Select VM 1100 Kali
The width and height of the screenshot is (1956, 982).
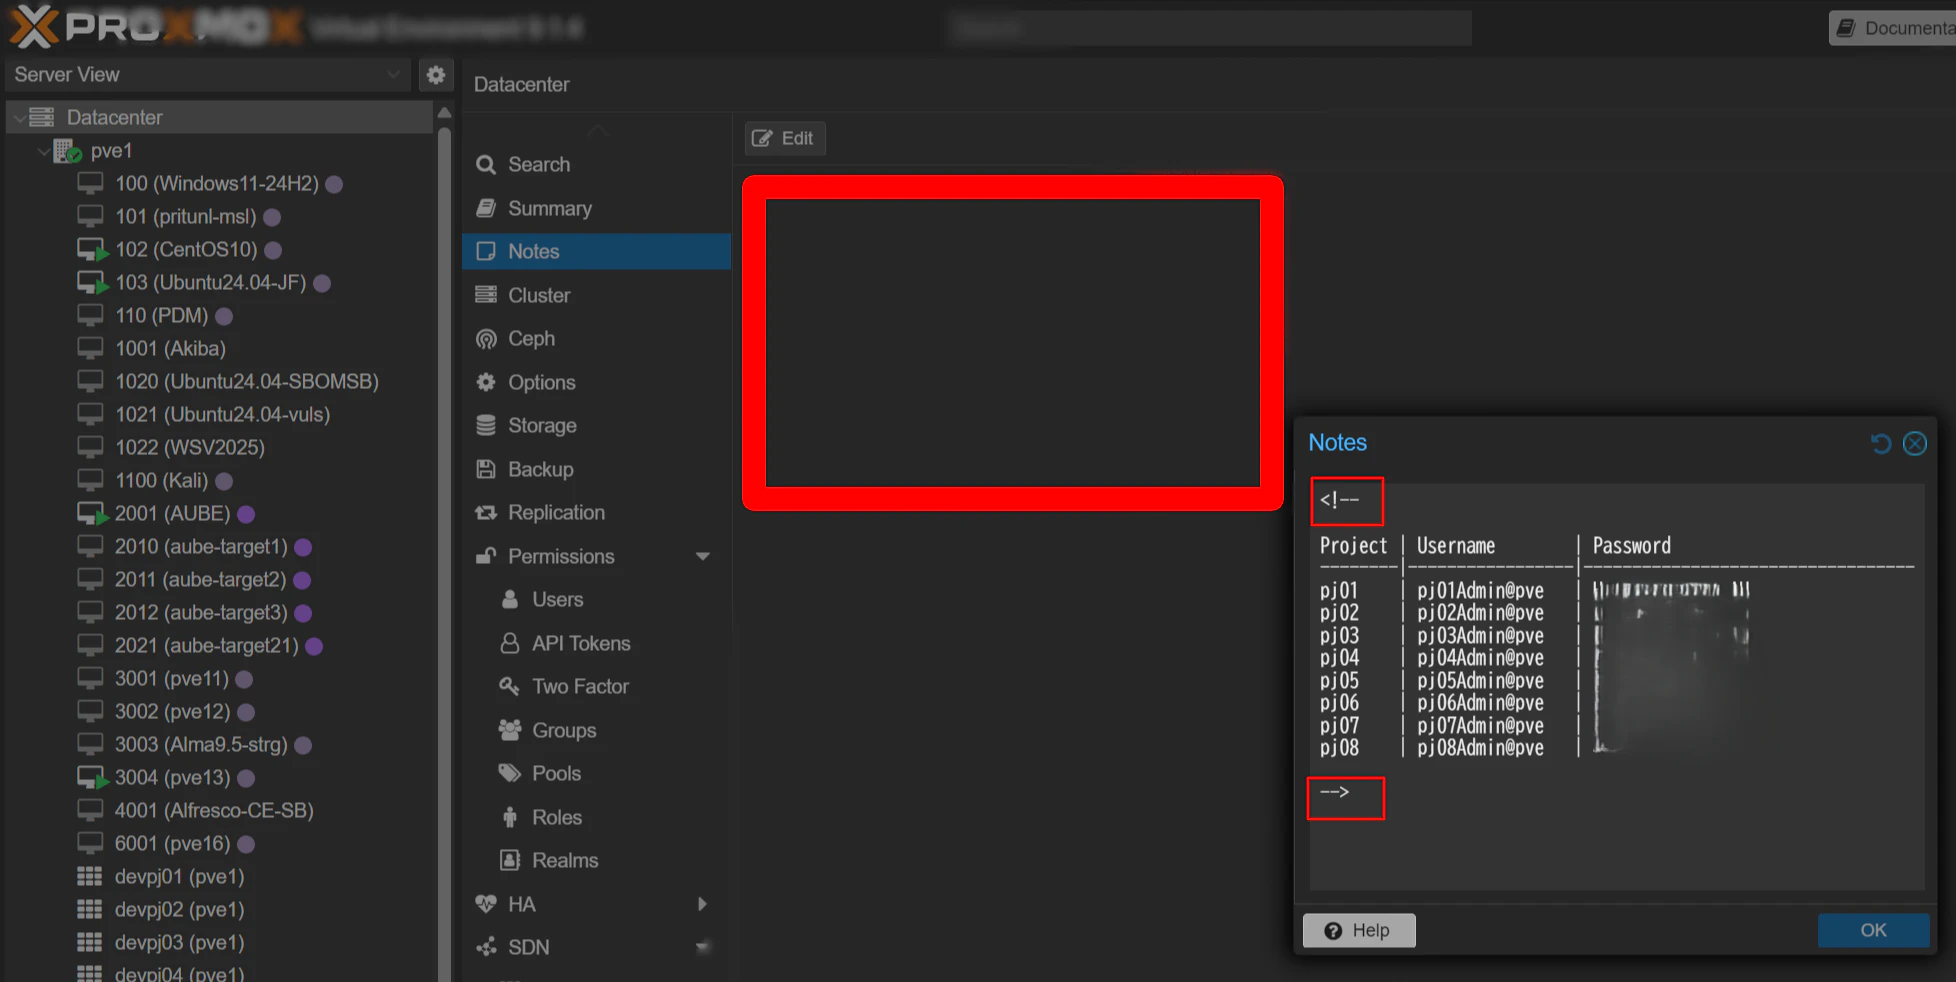click(x=220, y=480)
